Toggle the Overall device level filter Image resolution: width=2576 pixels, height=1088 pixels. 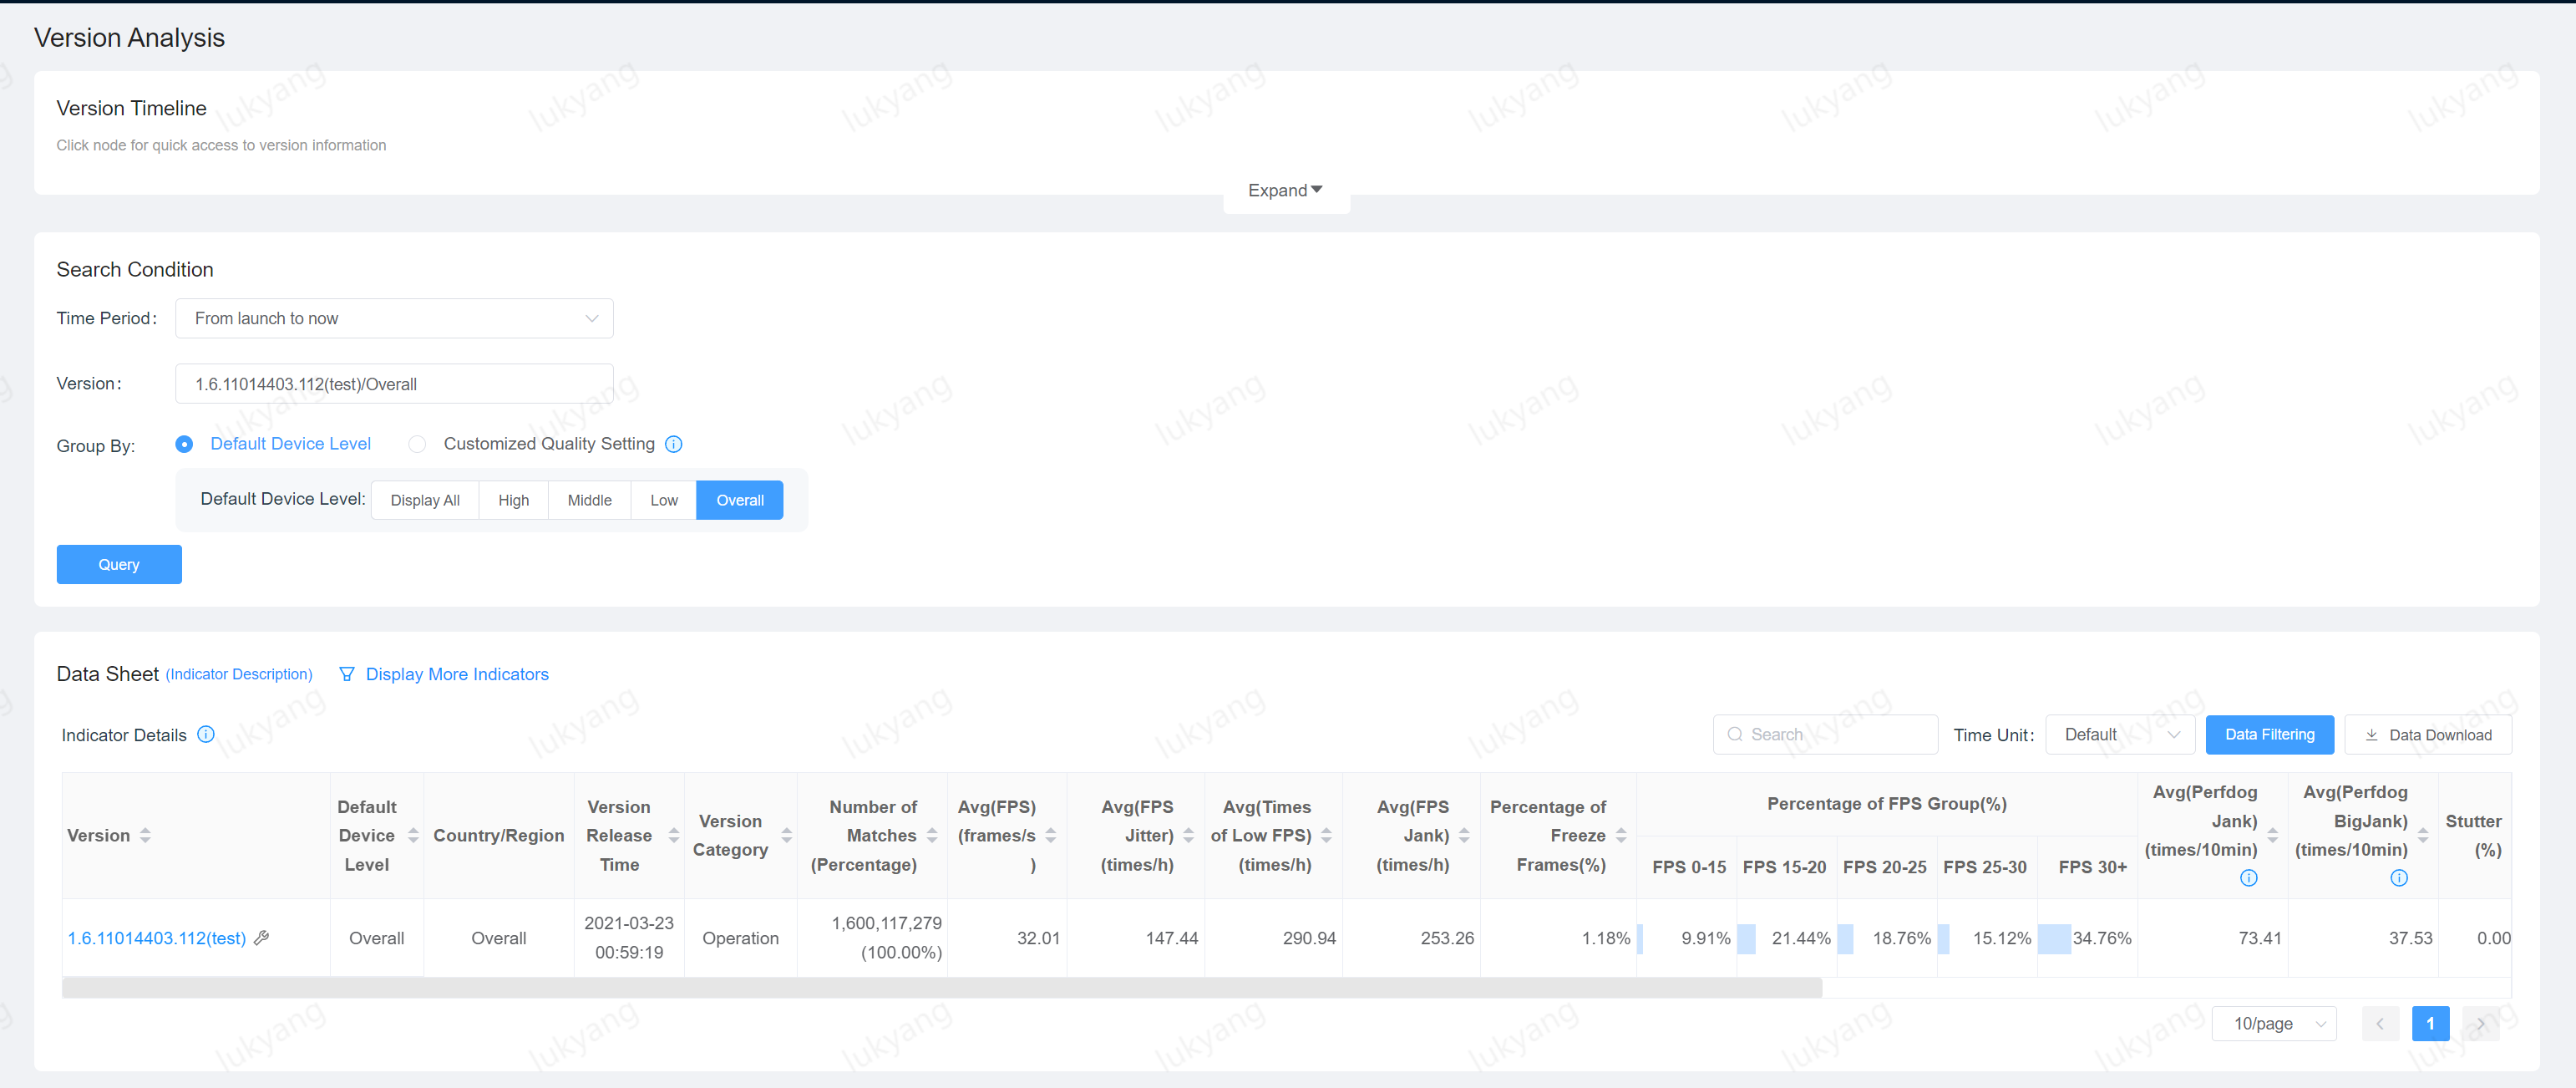point(739,500)
